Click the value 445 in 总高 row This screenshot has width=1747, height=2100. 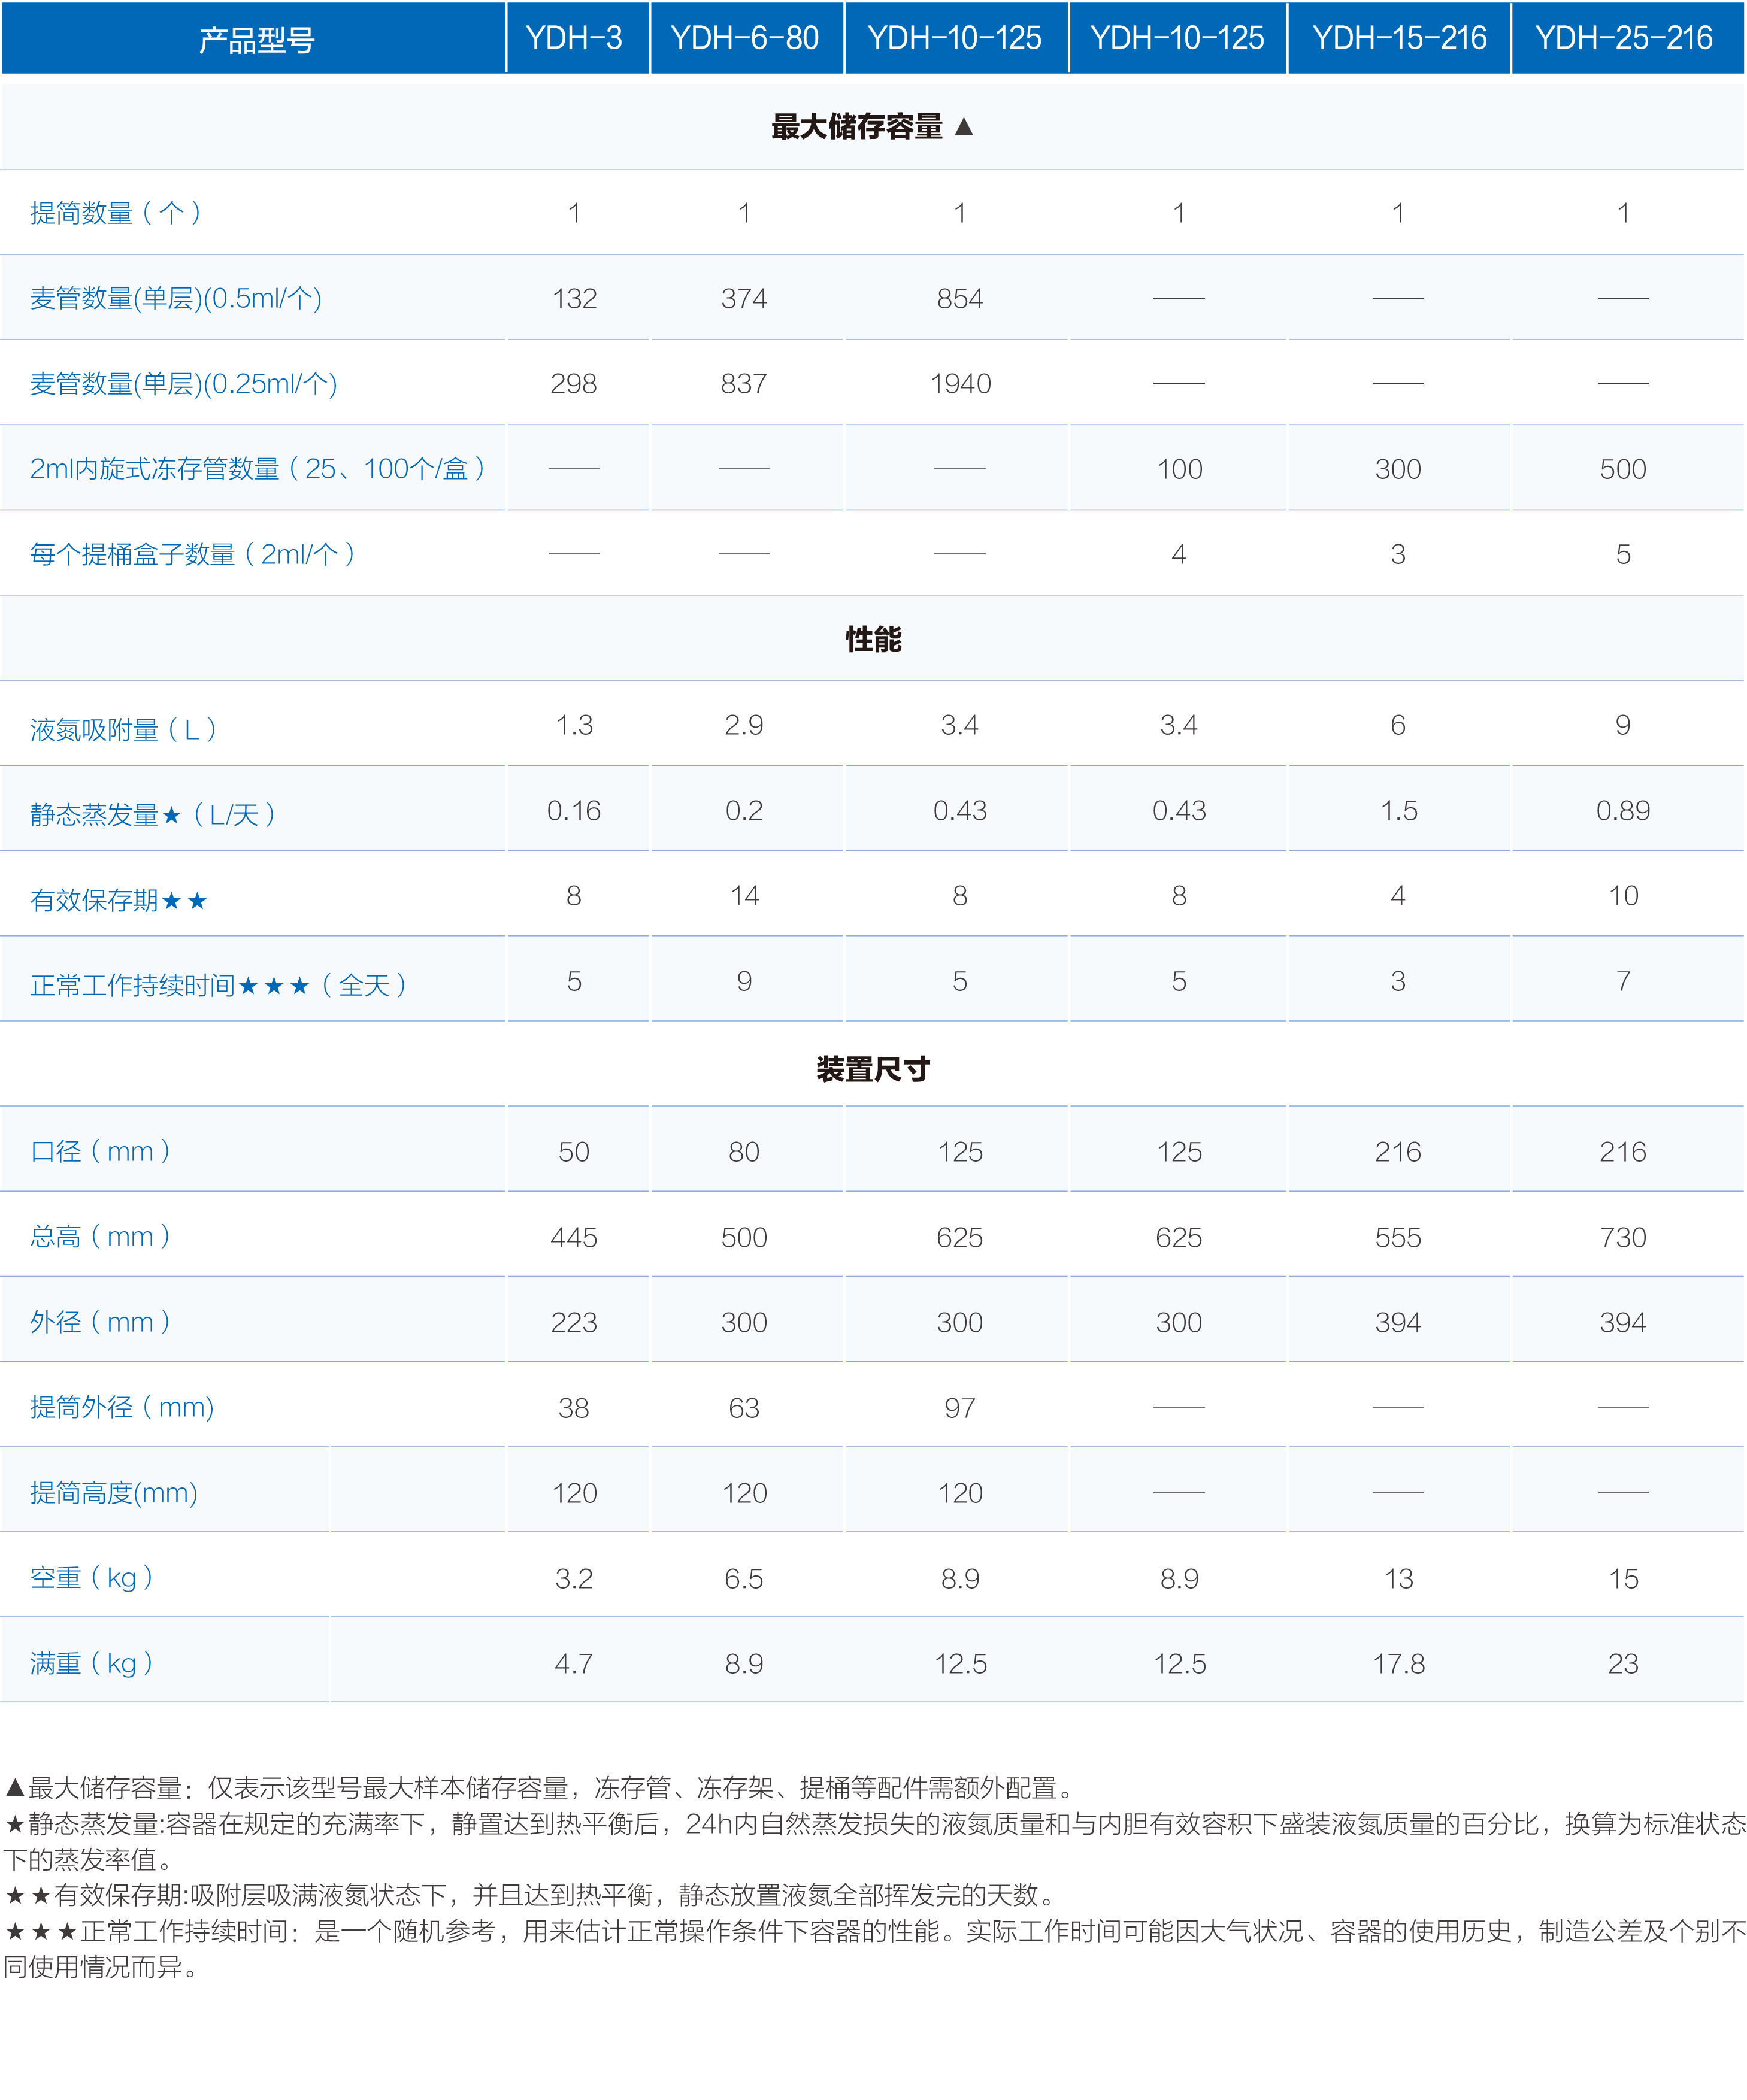[574, 1237]
